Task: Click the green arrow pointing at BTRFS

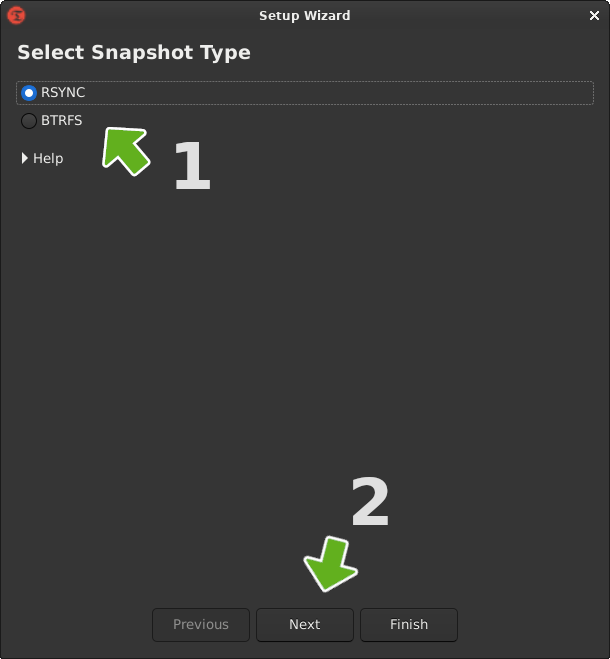Action: pos(125,150)
